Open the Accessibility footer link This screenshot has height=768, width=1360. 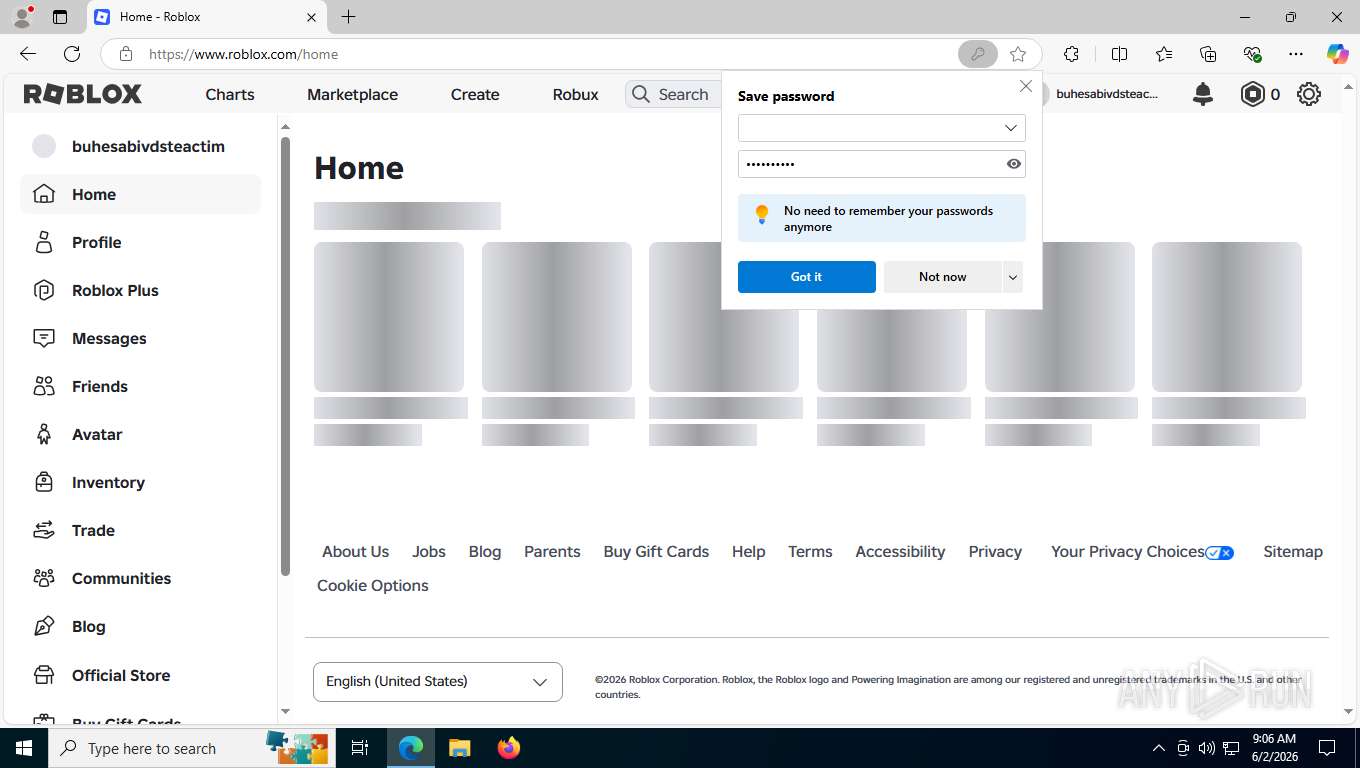tap(900, 551)
